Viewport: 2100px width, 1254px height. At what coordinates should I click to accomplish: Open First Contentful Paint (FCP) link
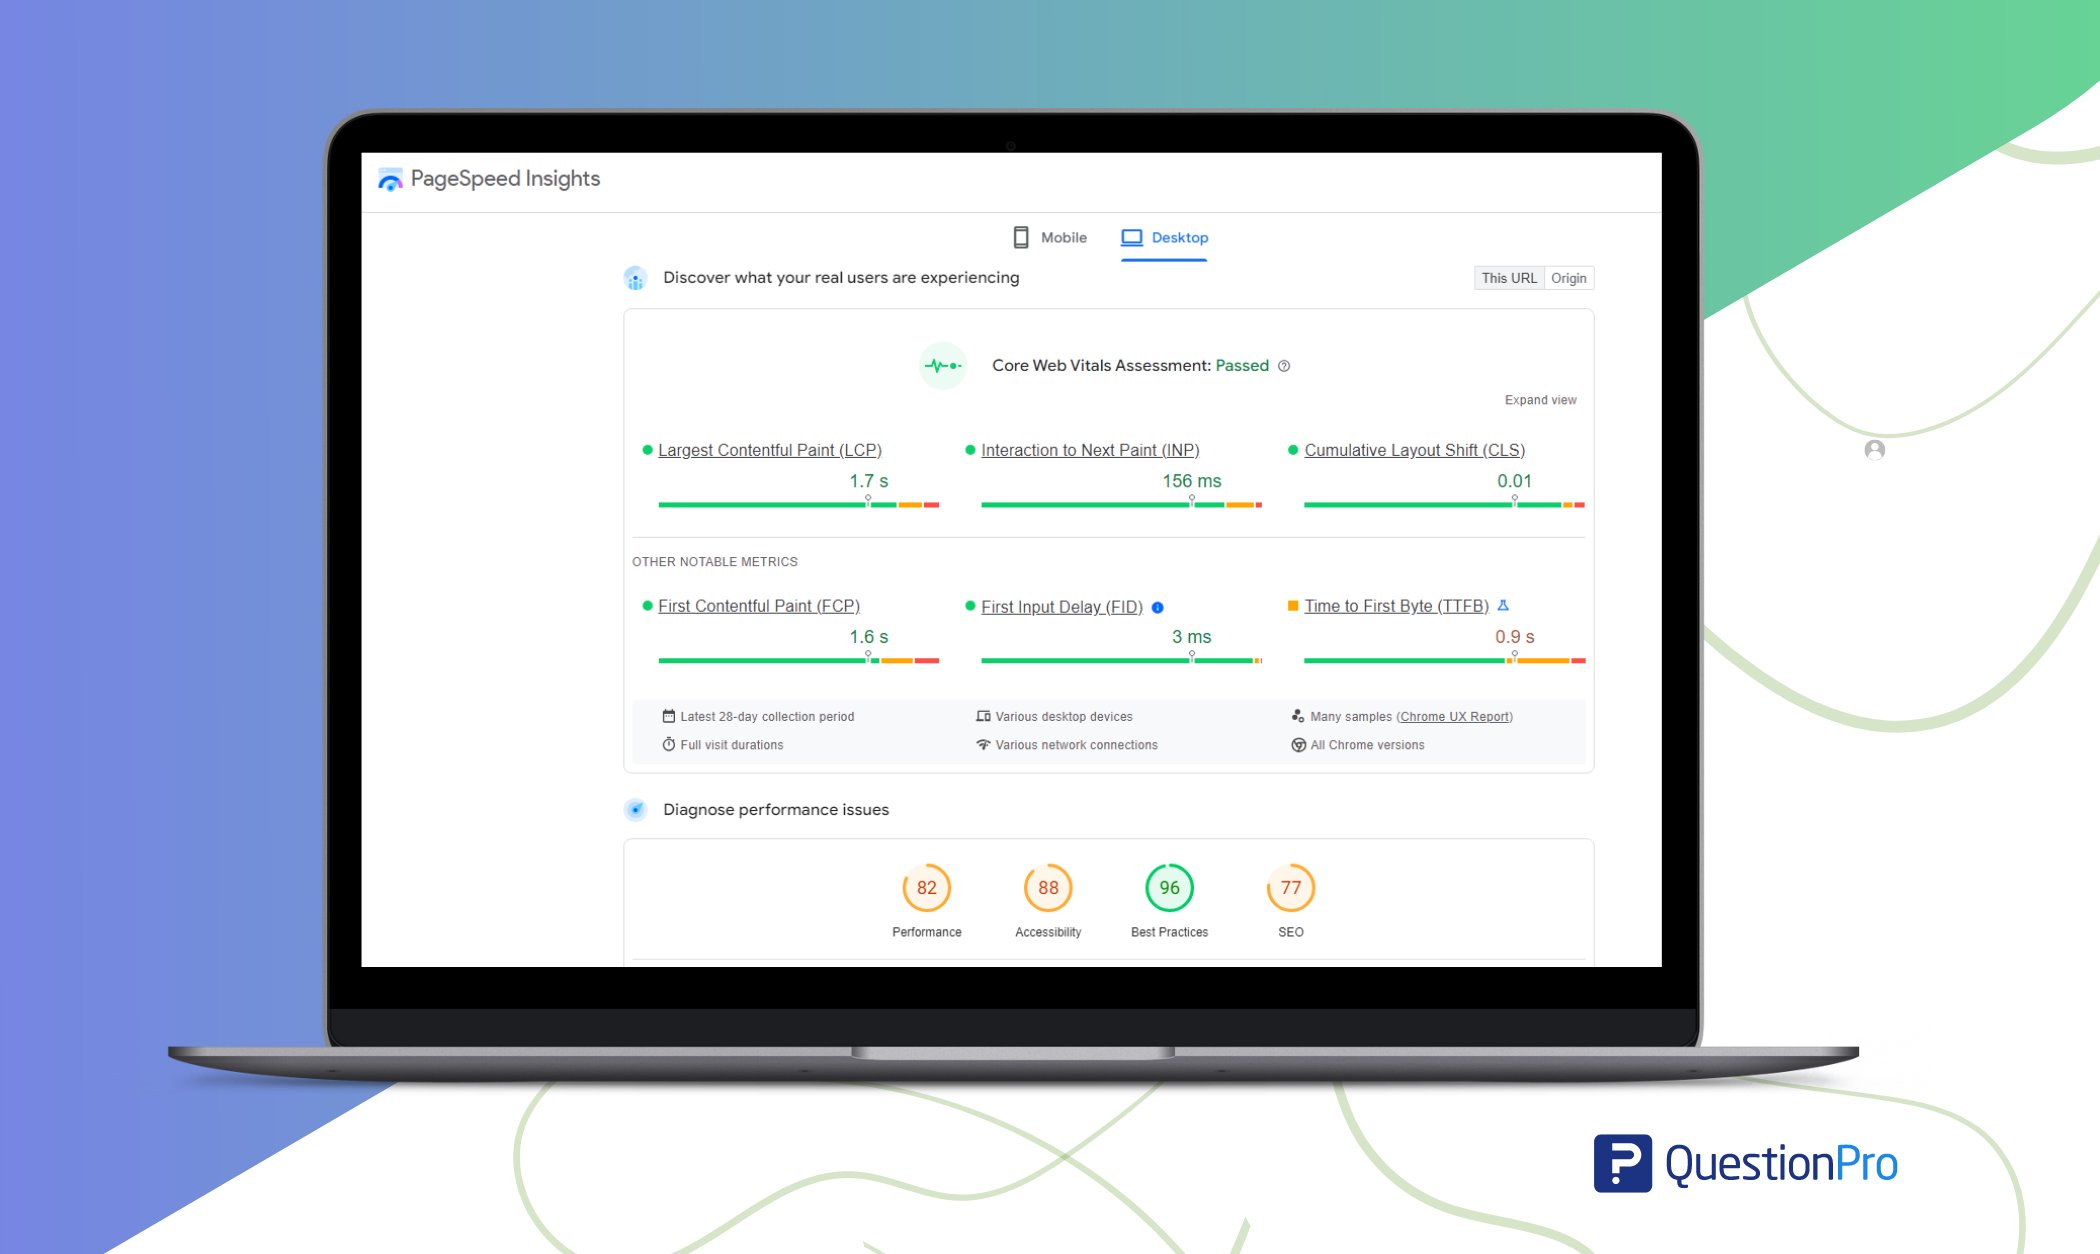[758, 606]
